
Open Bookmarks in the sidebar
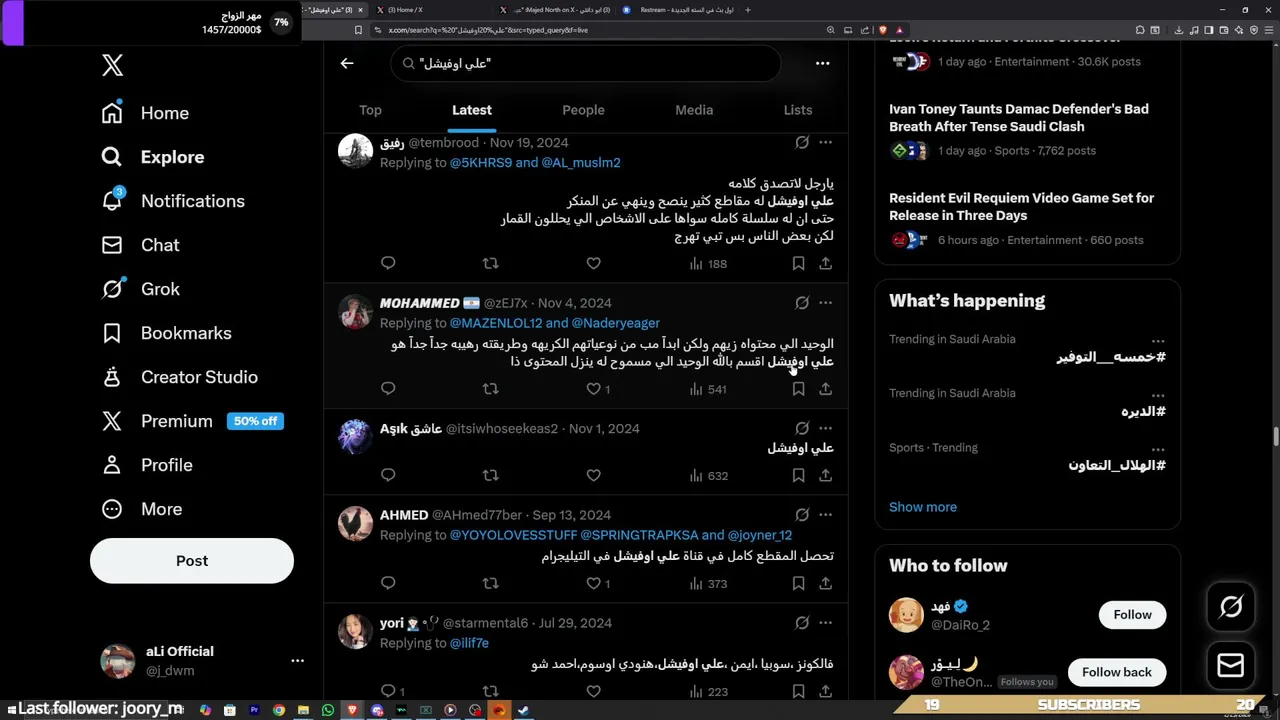[166, 333]
